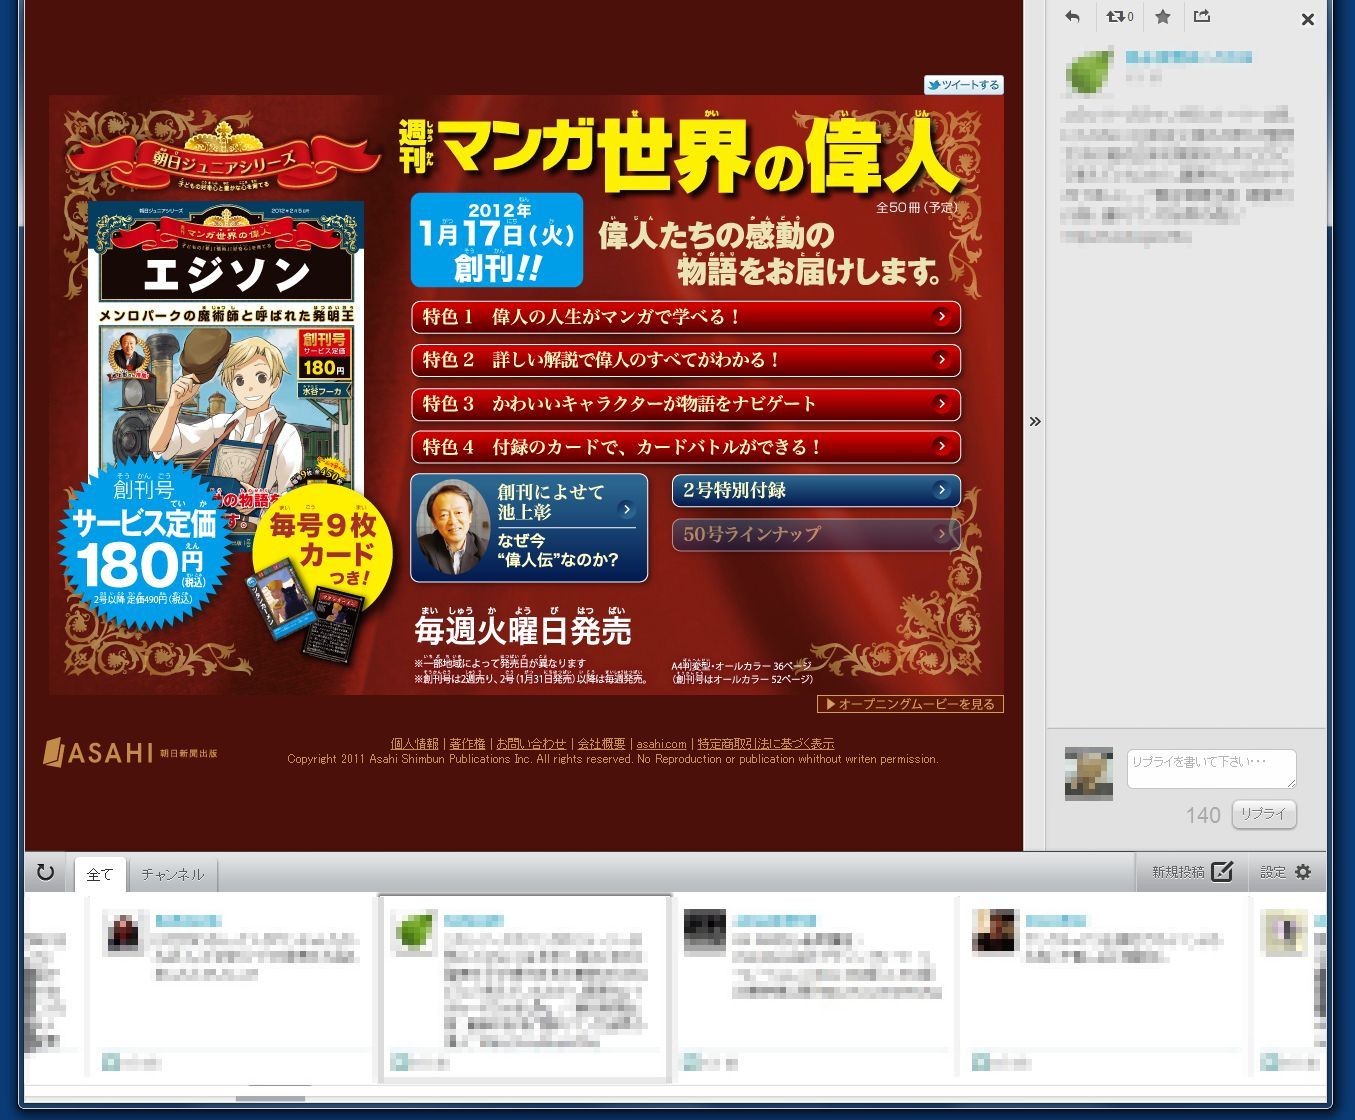Click the green leaf avatar in detail panel
Image resolution: width=1355 pixels, height=1120 pixels.
pos(1089,72)
